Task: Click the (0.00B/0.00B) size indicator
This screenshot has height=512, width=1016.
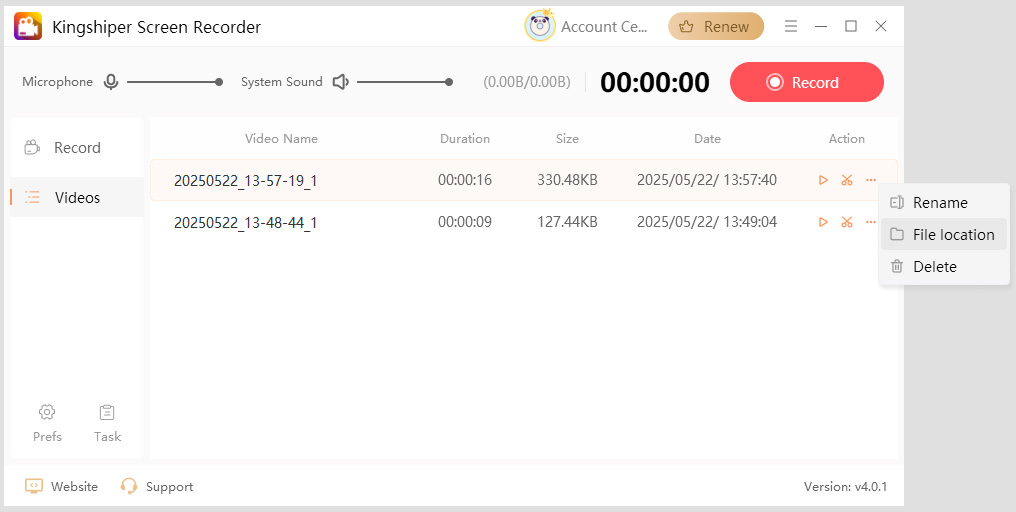Action: point(527,82)
